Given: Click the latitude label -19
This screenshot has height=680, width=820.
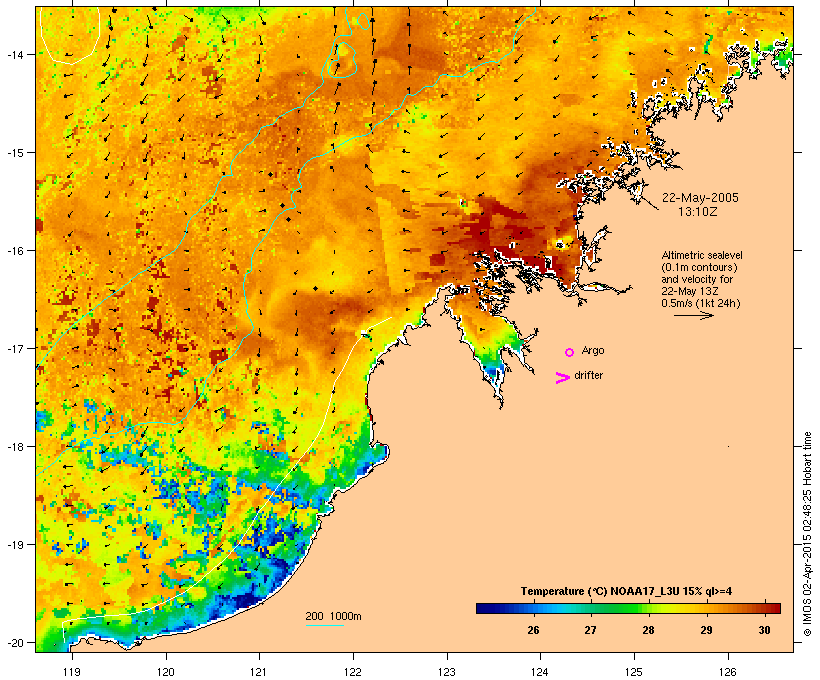Looking at the screenshot, I should click(14, 545).
